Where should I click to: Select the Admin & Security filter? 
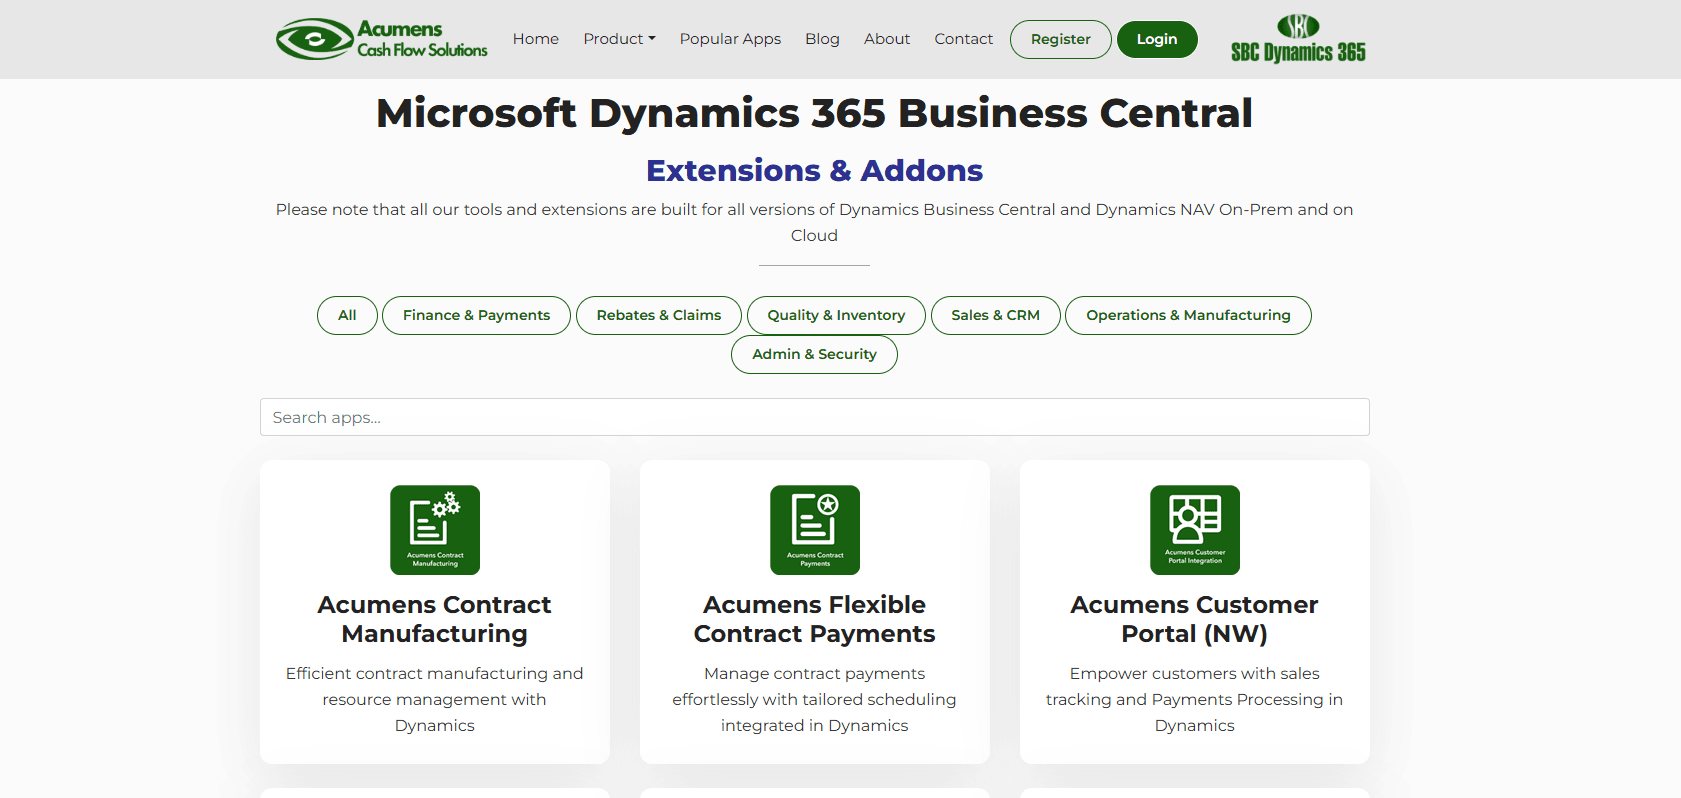(x=814, y=354)
